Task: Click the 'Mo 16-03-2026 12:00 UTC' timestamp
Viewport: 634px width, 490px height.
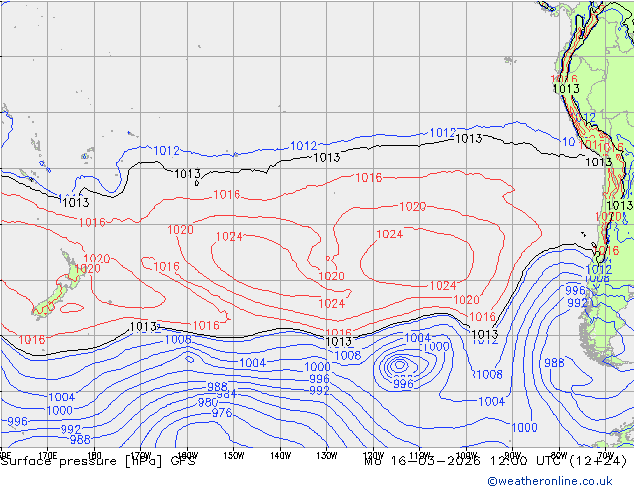Action: tap(465, 461)
